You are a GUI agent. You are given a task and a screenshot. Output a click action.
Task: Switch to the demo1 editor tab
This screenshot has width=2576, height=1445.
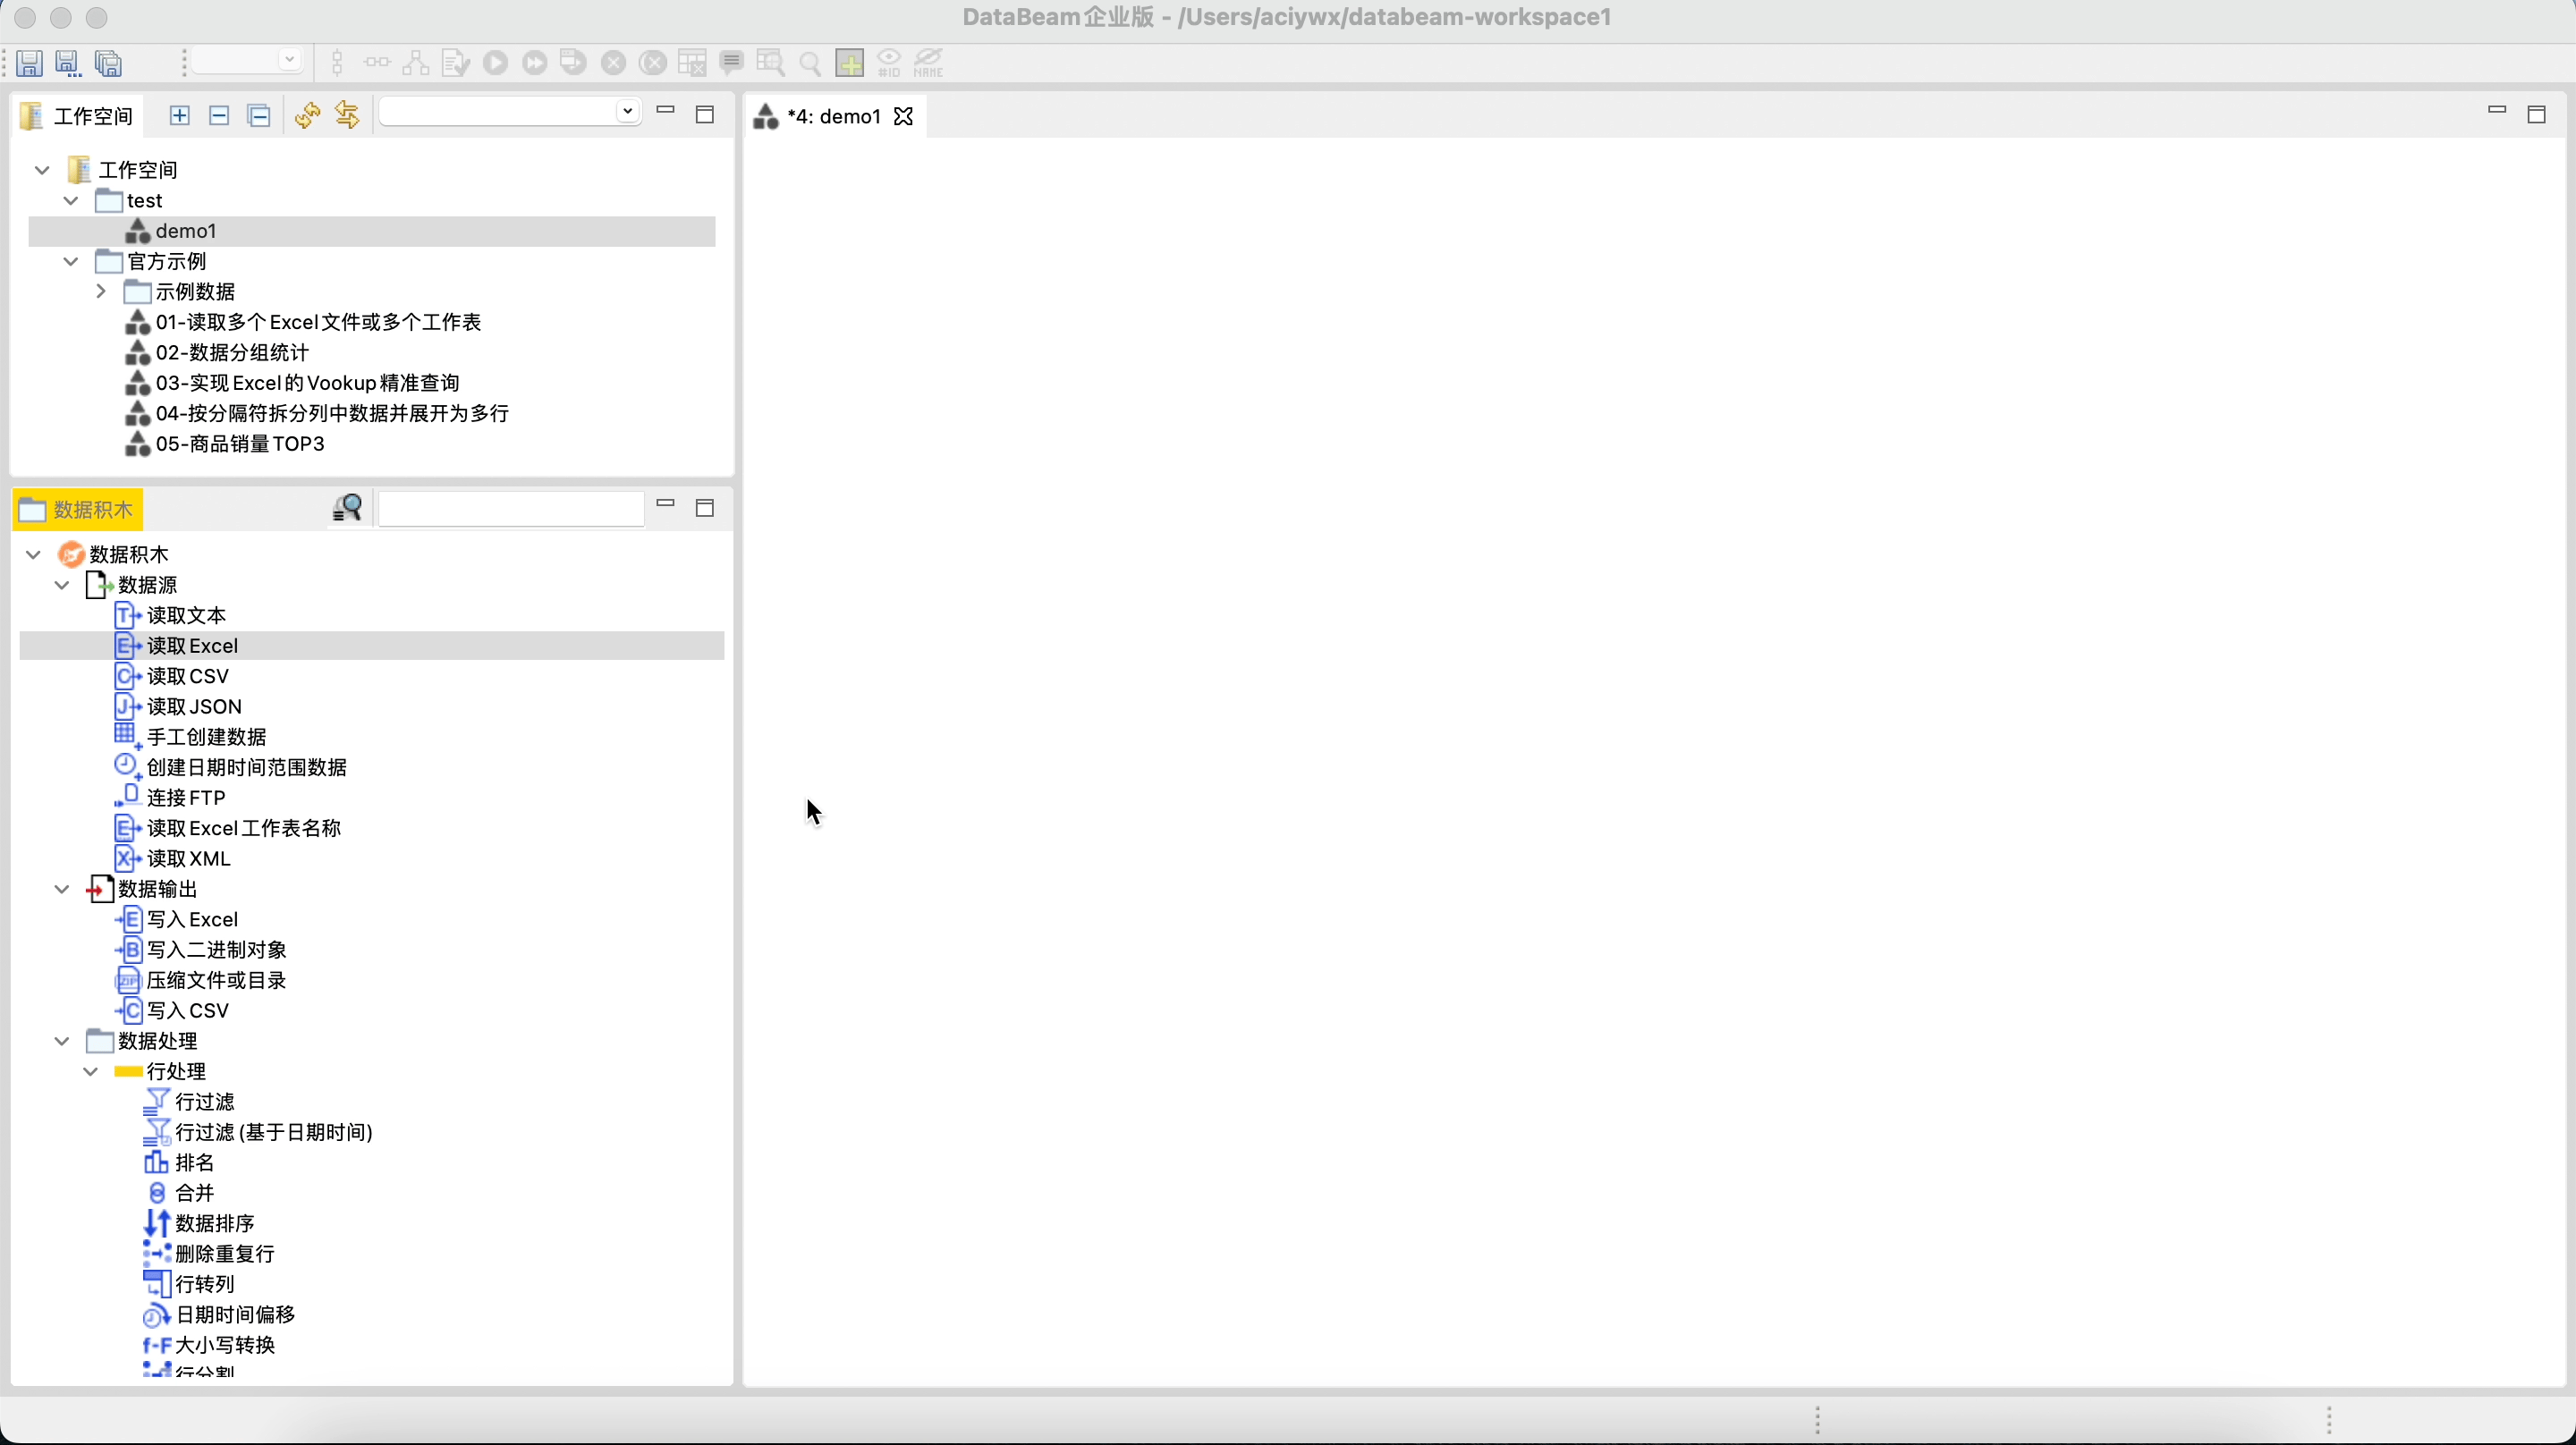(x=832, y=117)
